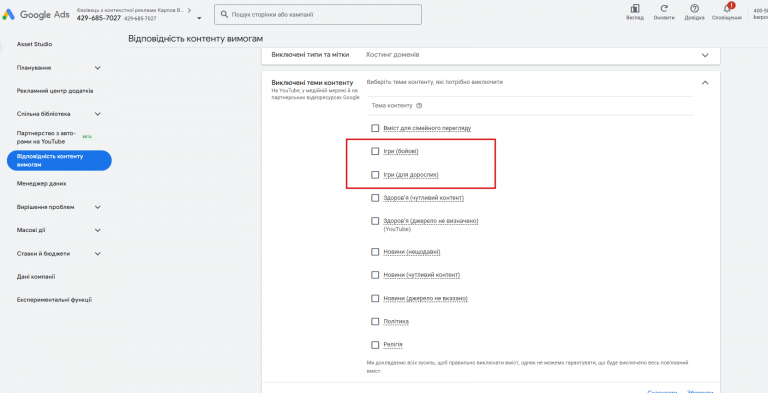Click the help icon next to Тема контенту
The width and height of the screenshot is (768, 393).
point(419,105)
